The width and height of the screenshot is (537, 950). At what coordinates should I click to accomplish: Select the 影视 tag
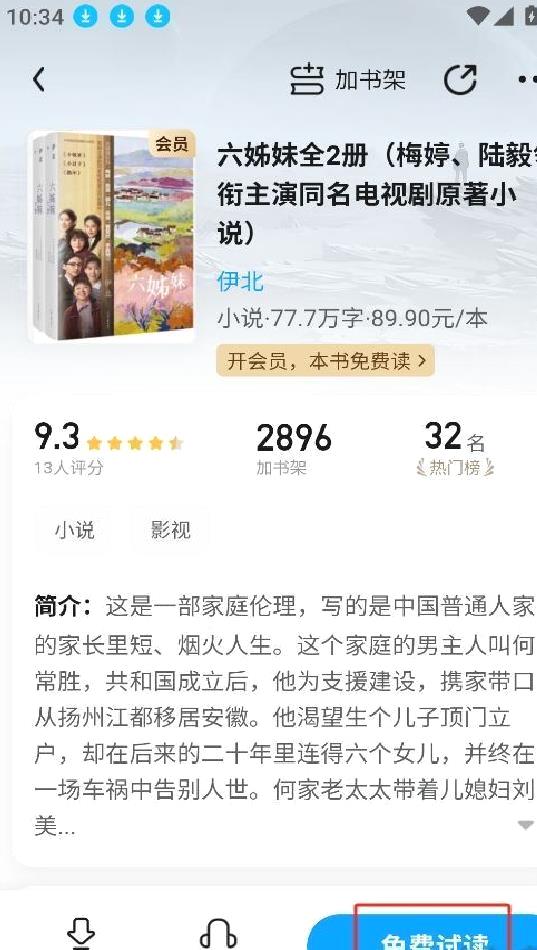[x=170, y=530]
